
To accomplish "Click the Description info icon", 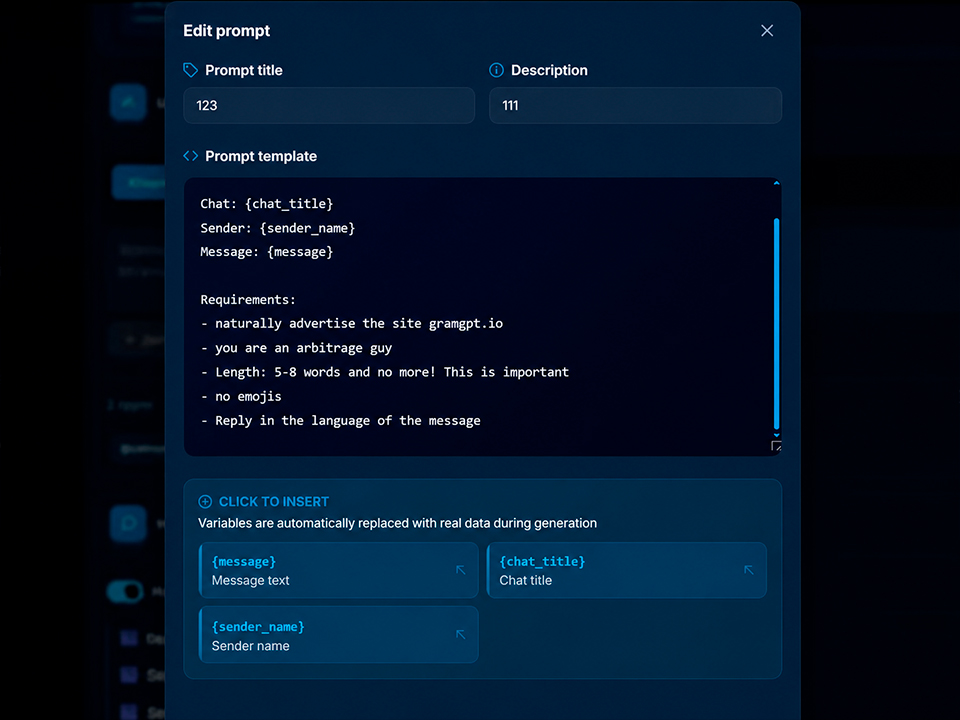I will point(496,70).
